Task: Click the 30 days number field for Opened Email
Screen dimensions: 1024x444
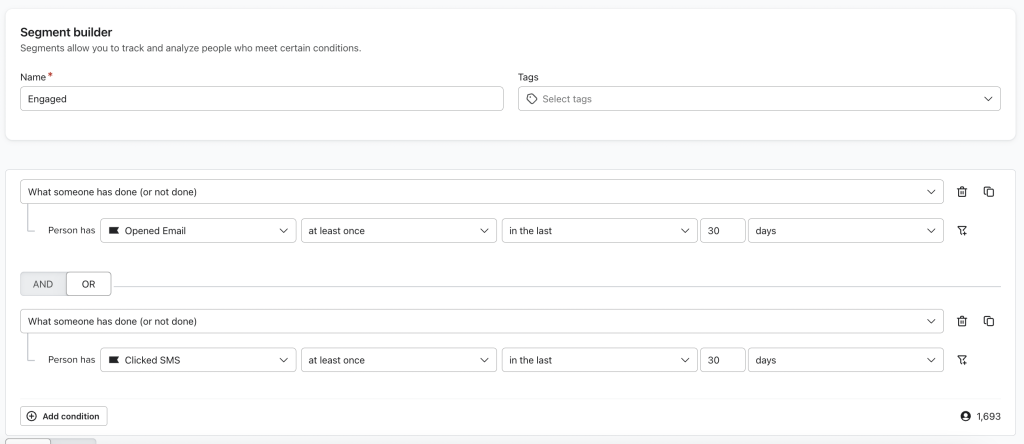Action: [x=722, y=230]
